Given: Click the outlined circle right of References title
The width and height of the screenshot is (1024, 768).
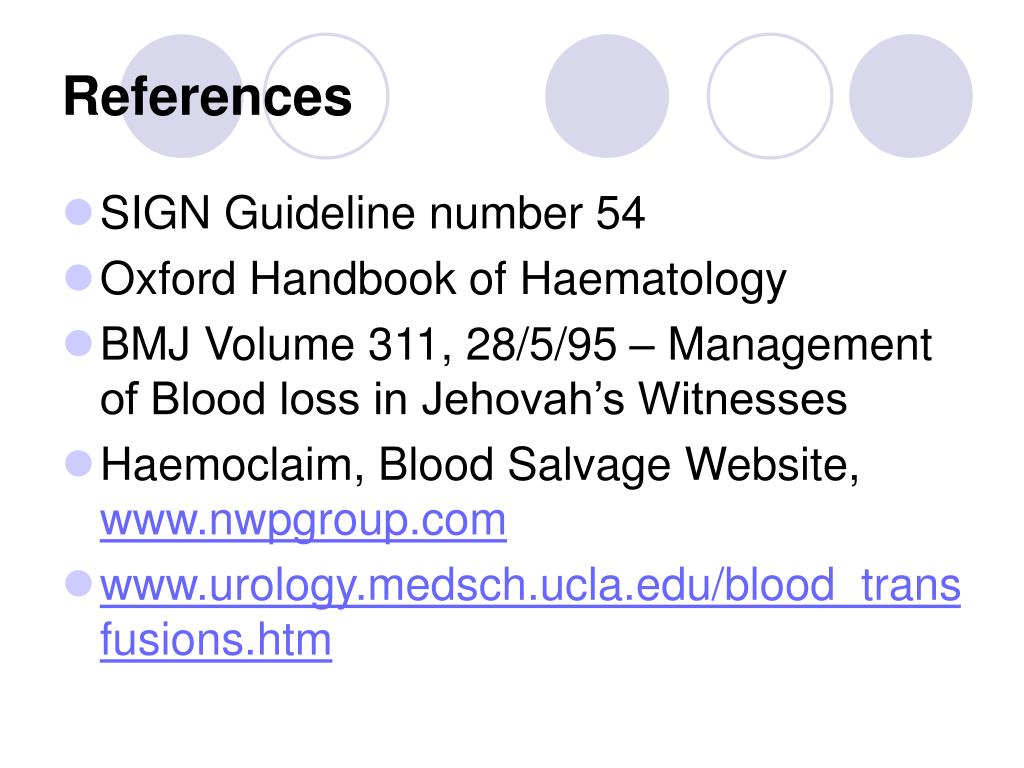Looking at the screenshot, I should (x=326, y=96).
